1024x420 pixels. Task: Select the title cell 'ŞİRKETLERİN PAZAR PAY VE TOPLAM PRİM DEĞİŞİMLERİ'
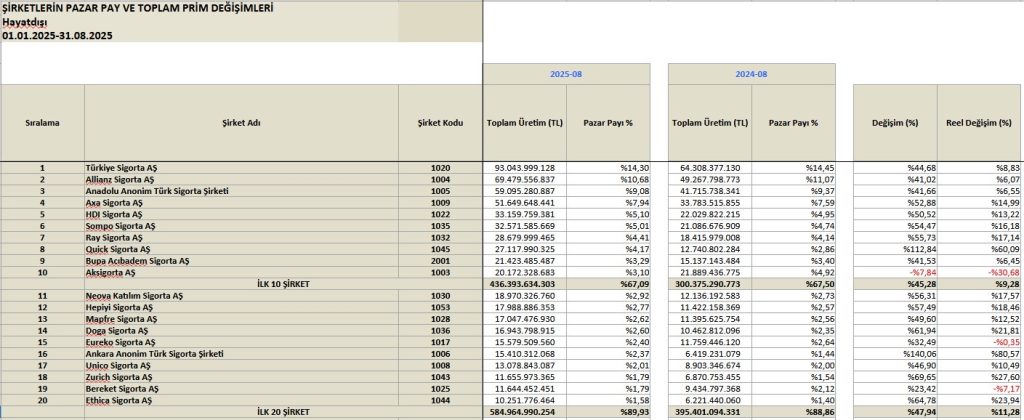(199, 9)
